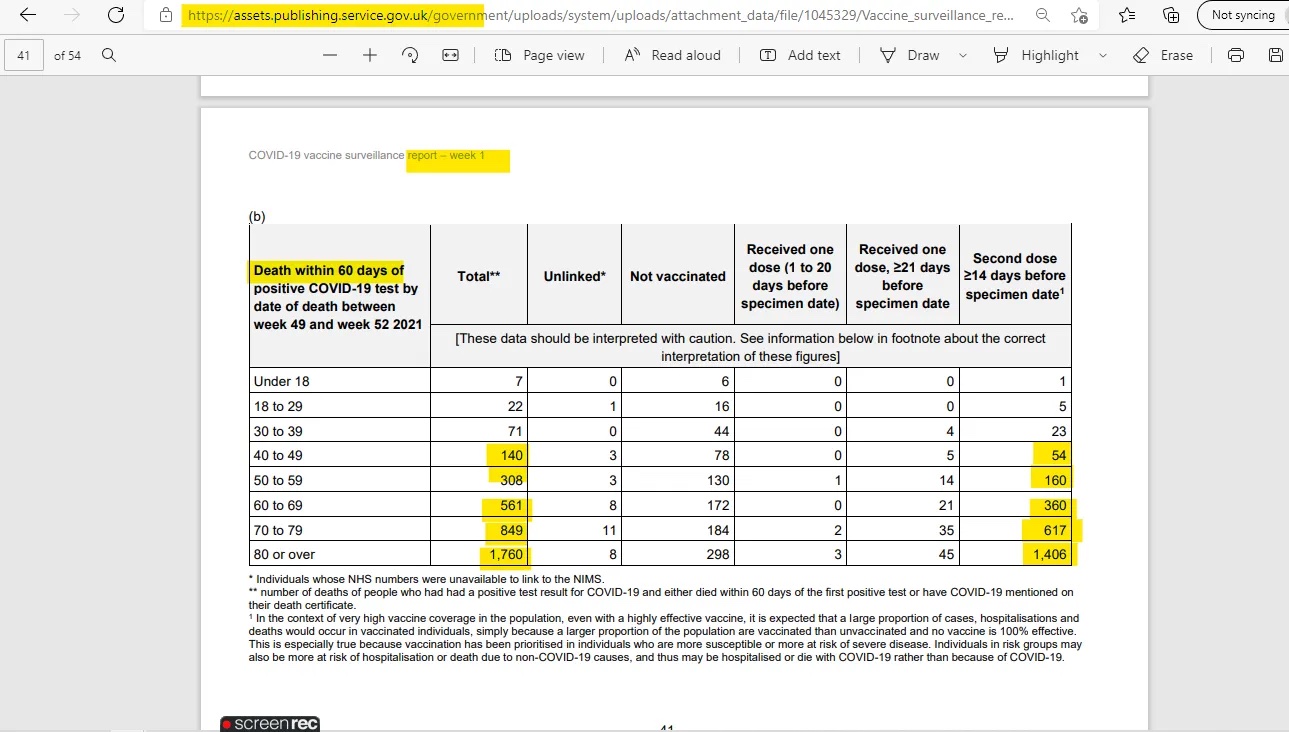Click the highlighted total value 1,760
Viewport: 1289px width, 732px height.
point(505,554)
